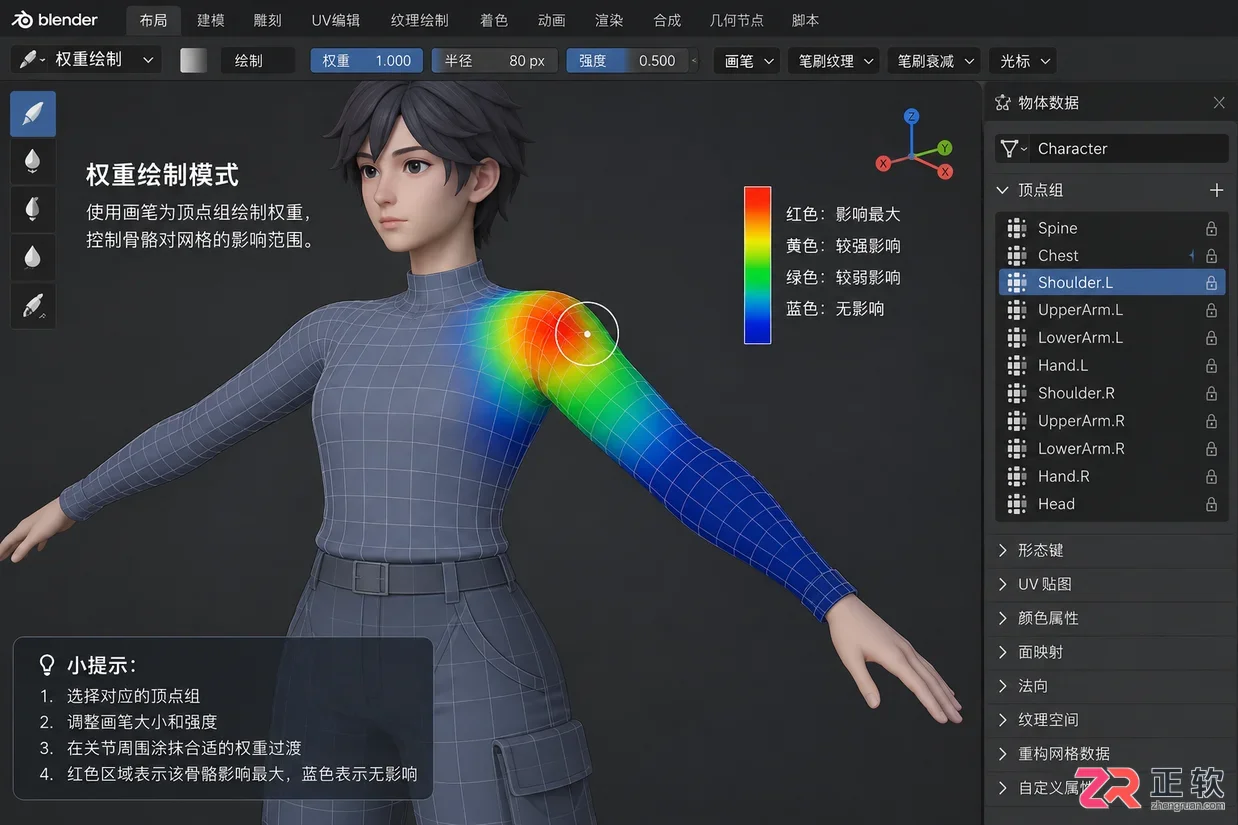
Task: Select the fourth droplet tool in the left toolbar
Action: [x=33, y=257]
